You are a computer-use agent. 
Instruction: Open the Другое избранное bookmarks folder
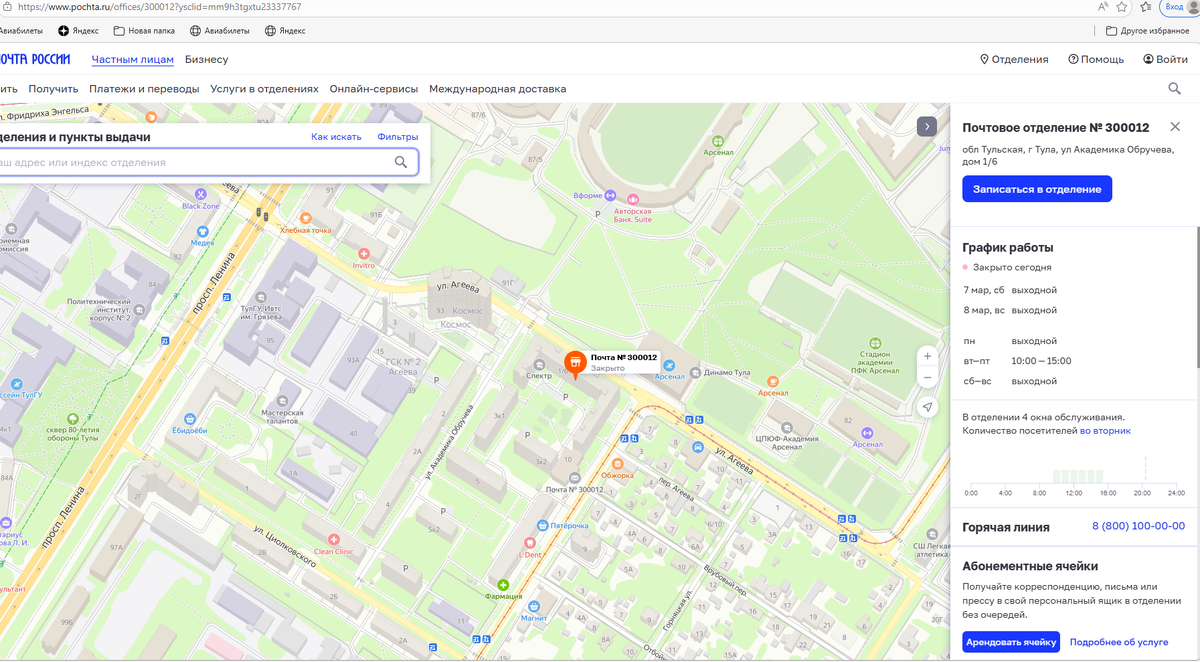[x=1147, y=30]
